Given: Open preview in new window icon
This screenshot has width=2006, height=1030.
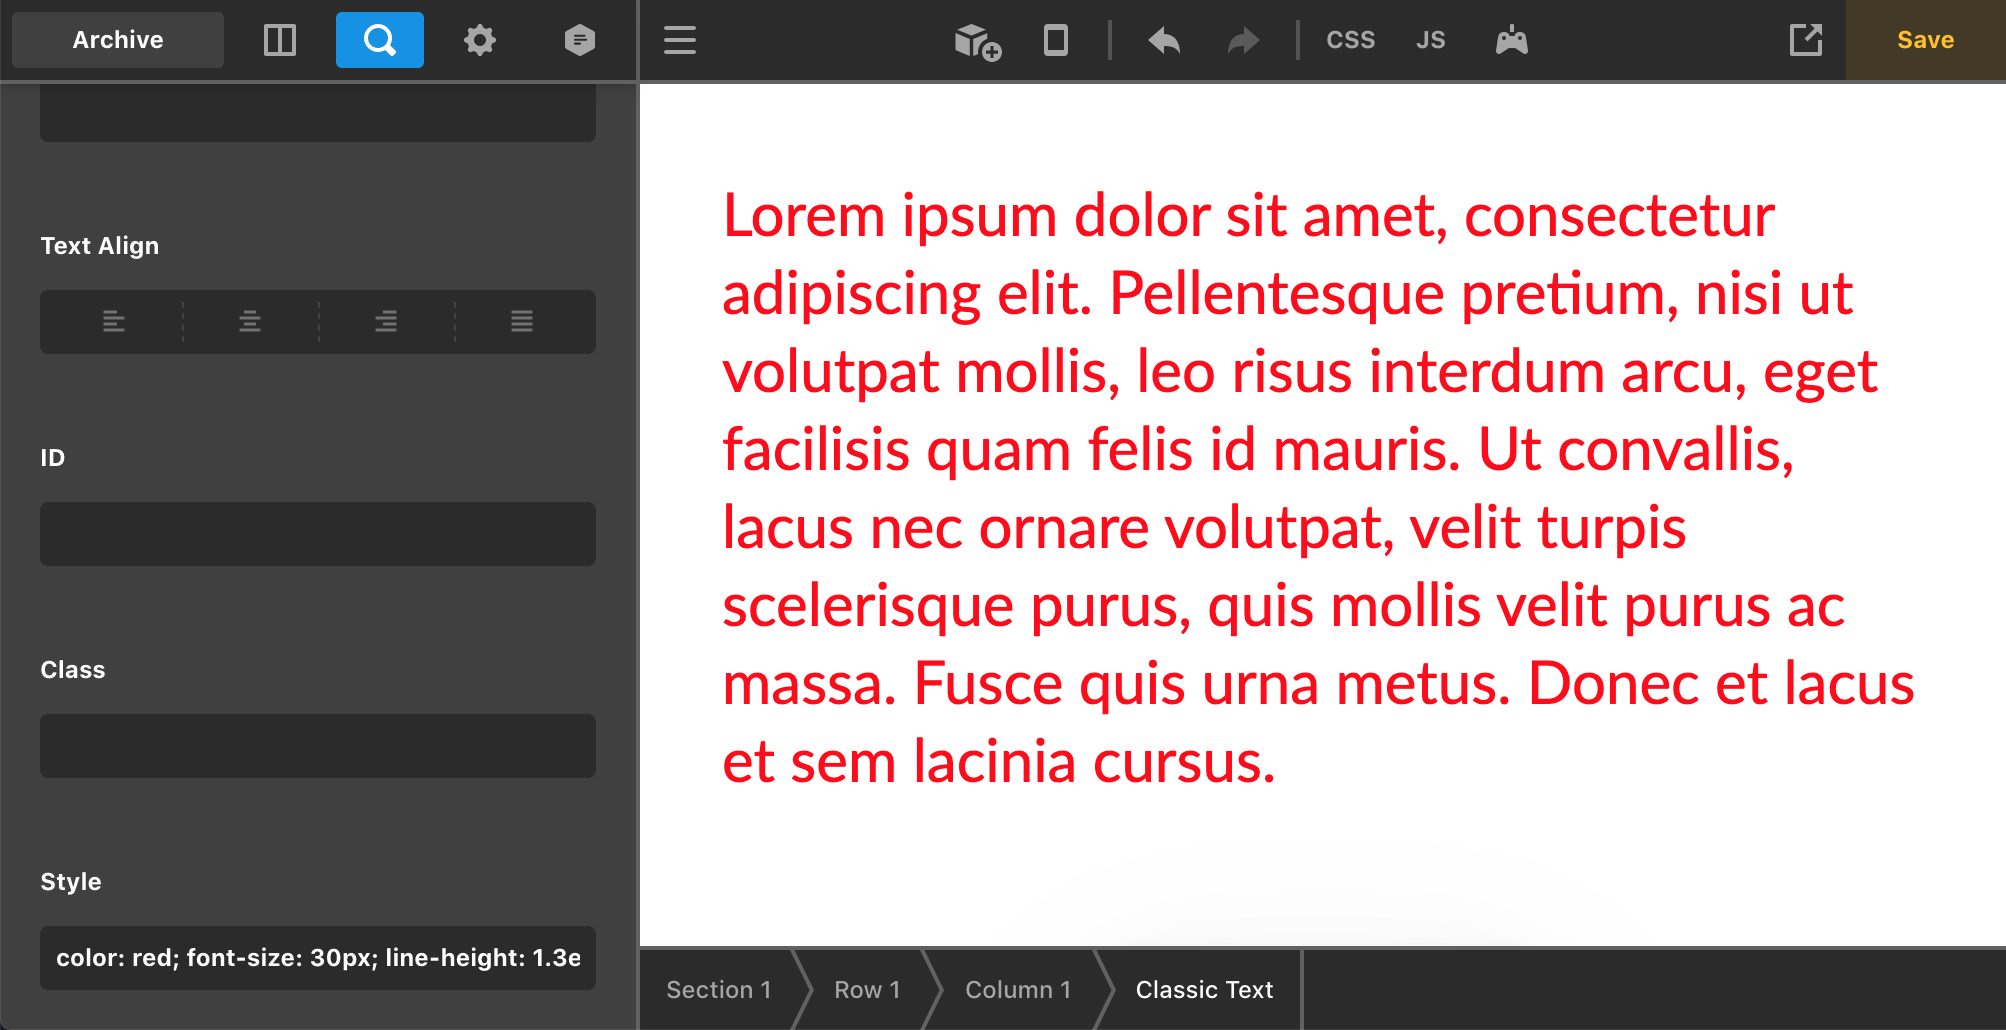Looking at the screenshot, I should coord(1806,40).
